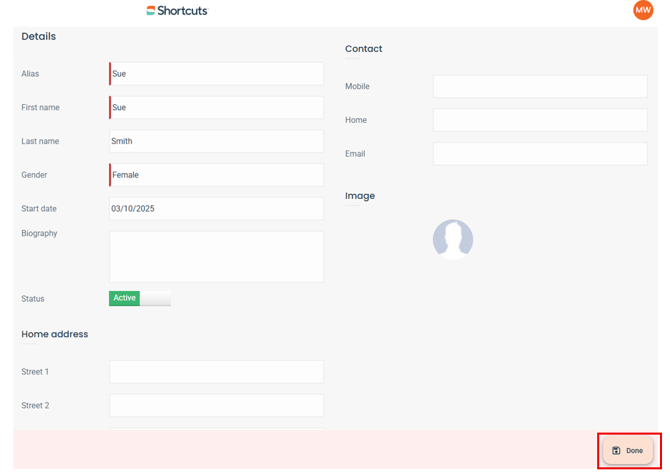Click the Shortcuts logo
Screen dimensions: 670x474
tap(177, 11)
